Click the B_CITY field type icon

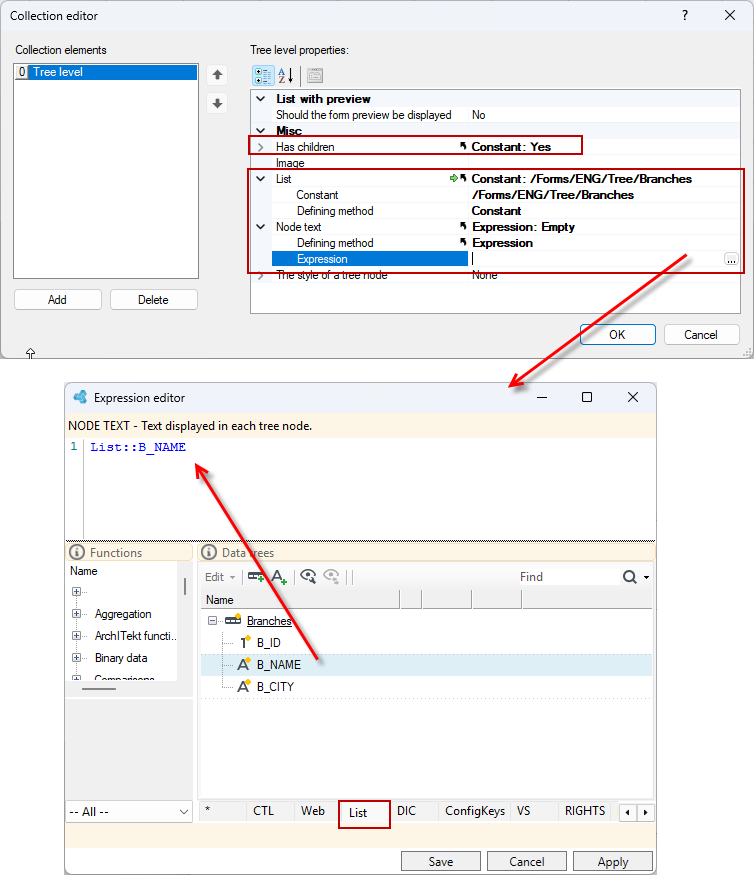click(x=244, y=687)
